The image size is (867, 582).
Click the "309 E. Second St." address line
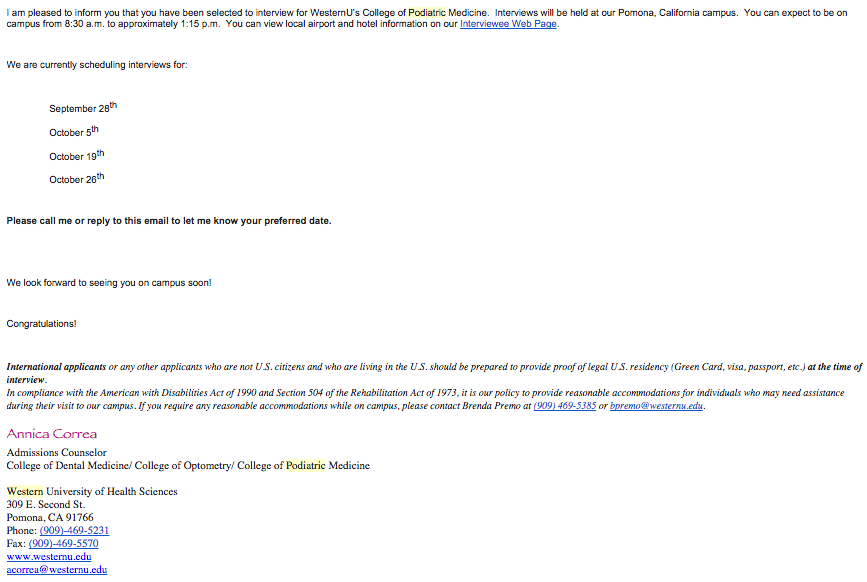(x=46, y=505)
